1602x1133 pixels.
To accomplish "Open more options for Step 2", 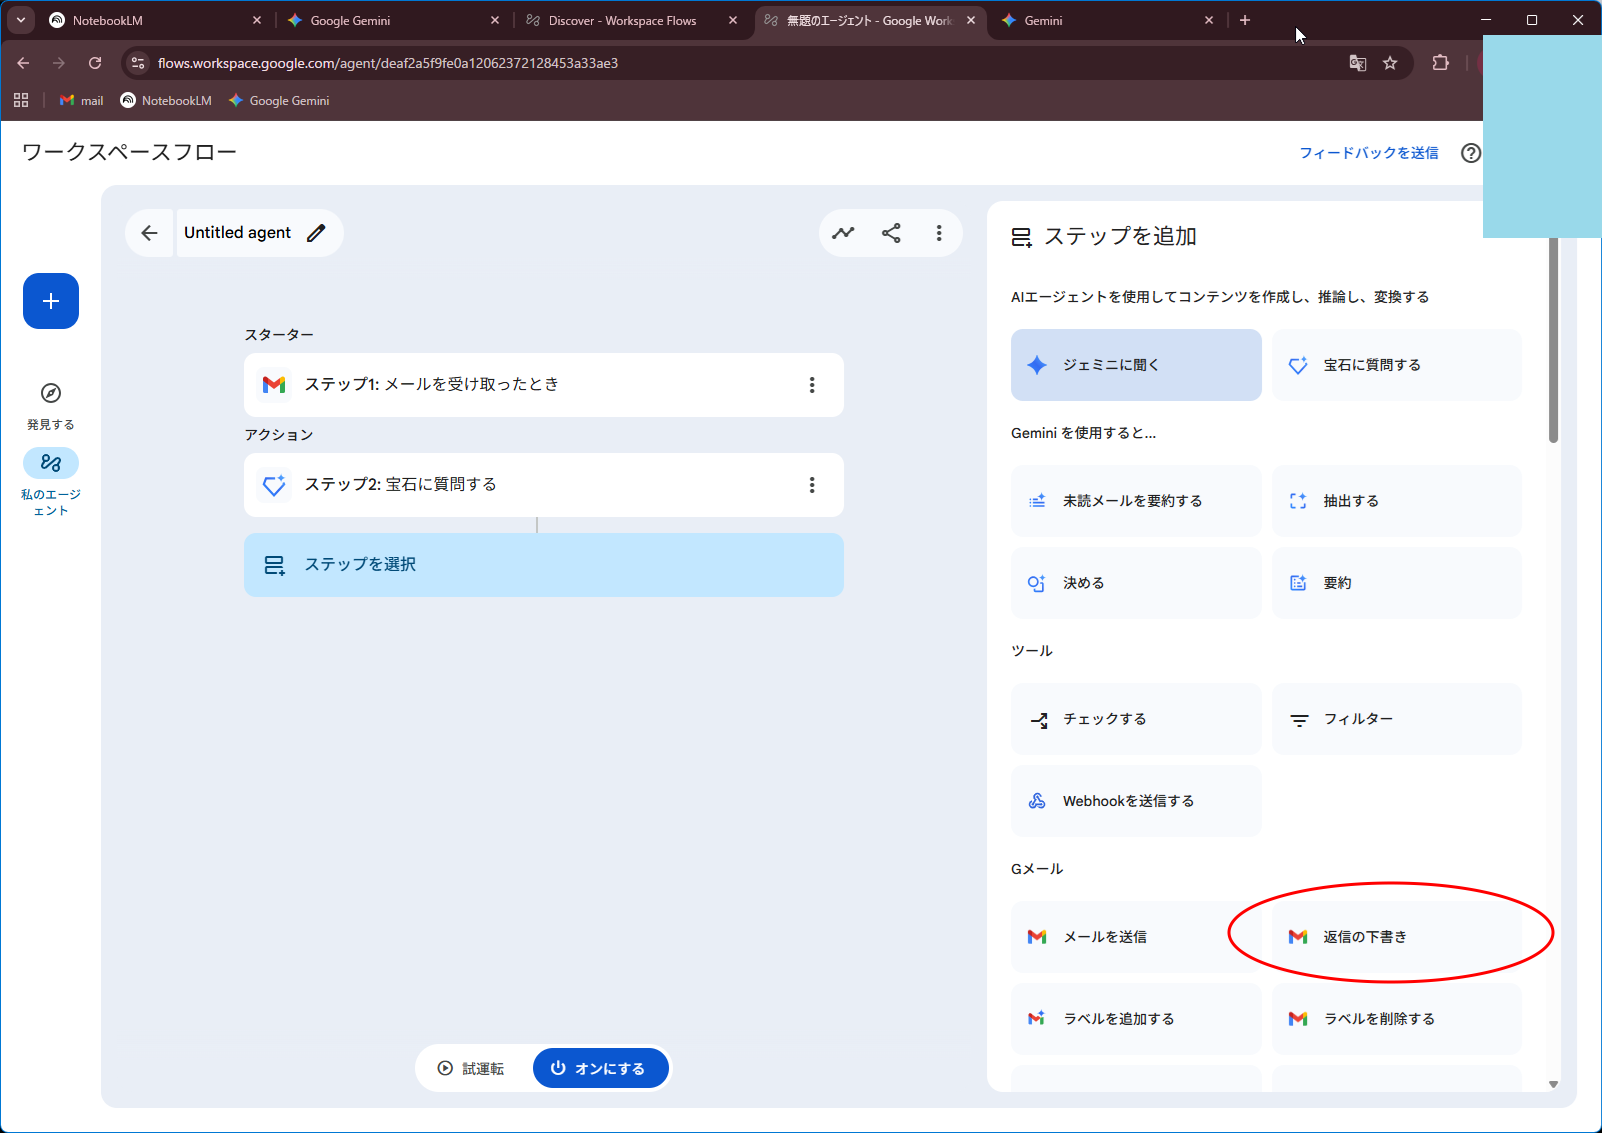I will [811, 485].
